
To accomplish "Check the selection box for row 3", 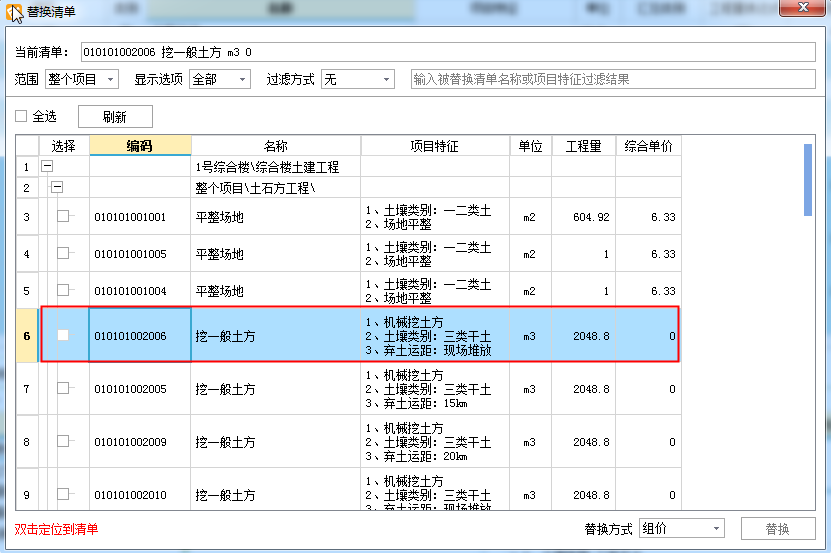I will point(64,217).
